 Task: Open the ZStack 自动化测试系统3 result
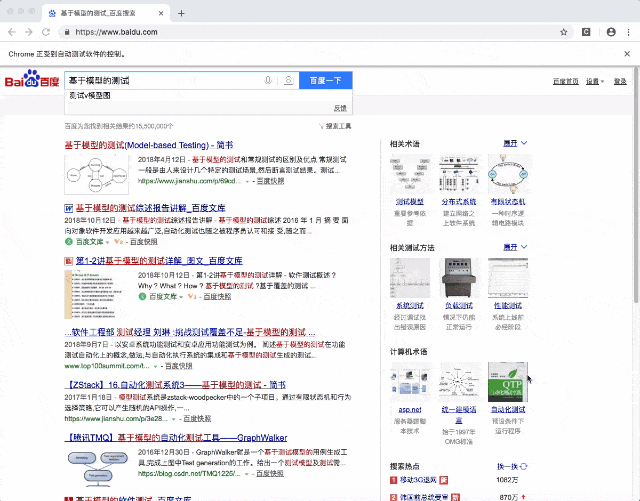[x=175, y=385]
